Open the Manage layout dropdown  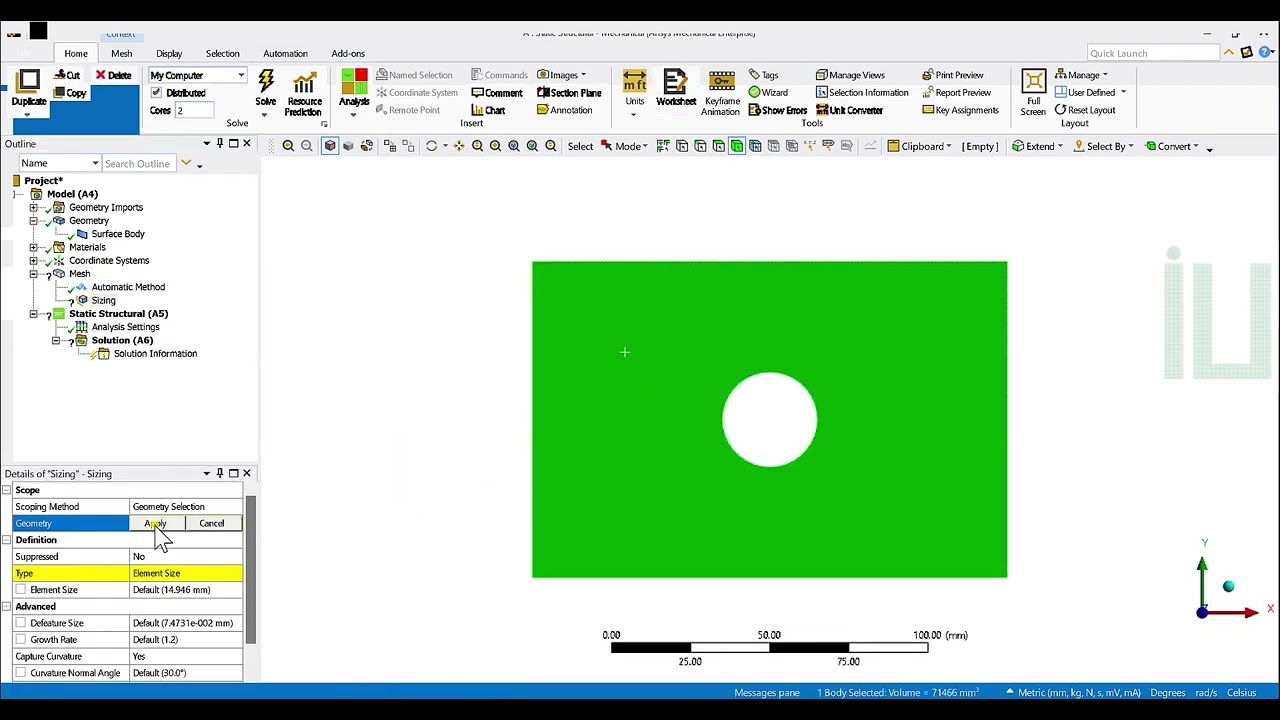click(1081, 75)
